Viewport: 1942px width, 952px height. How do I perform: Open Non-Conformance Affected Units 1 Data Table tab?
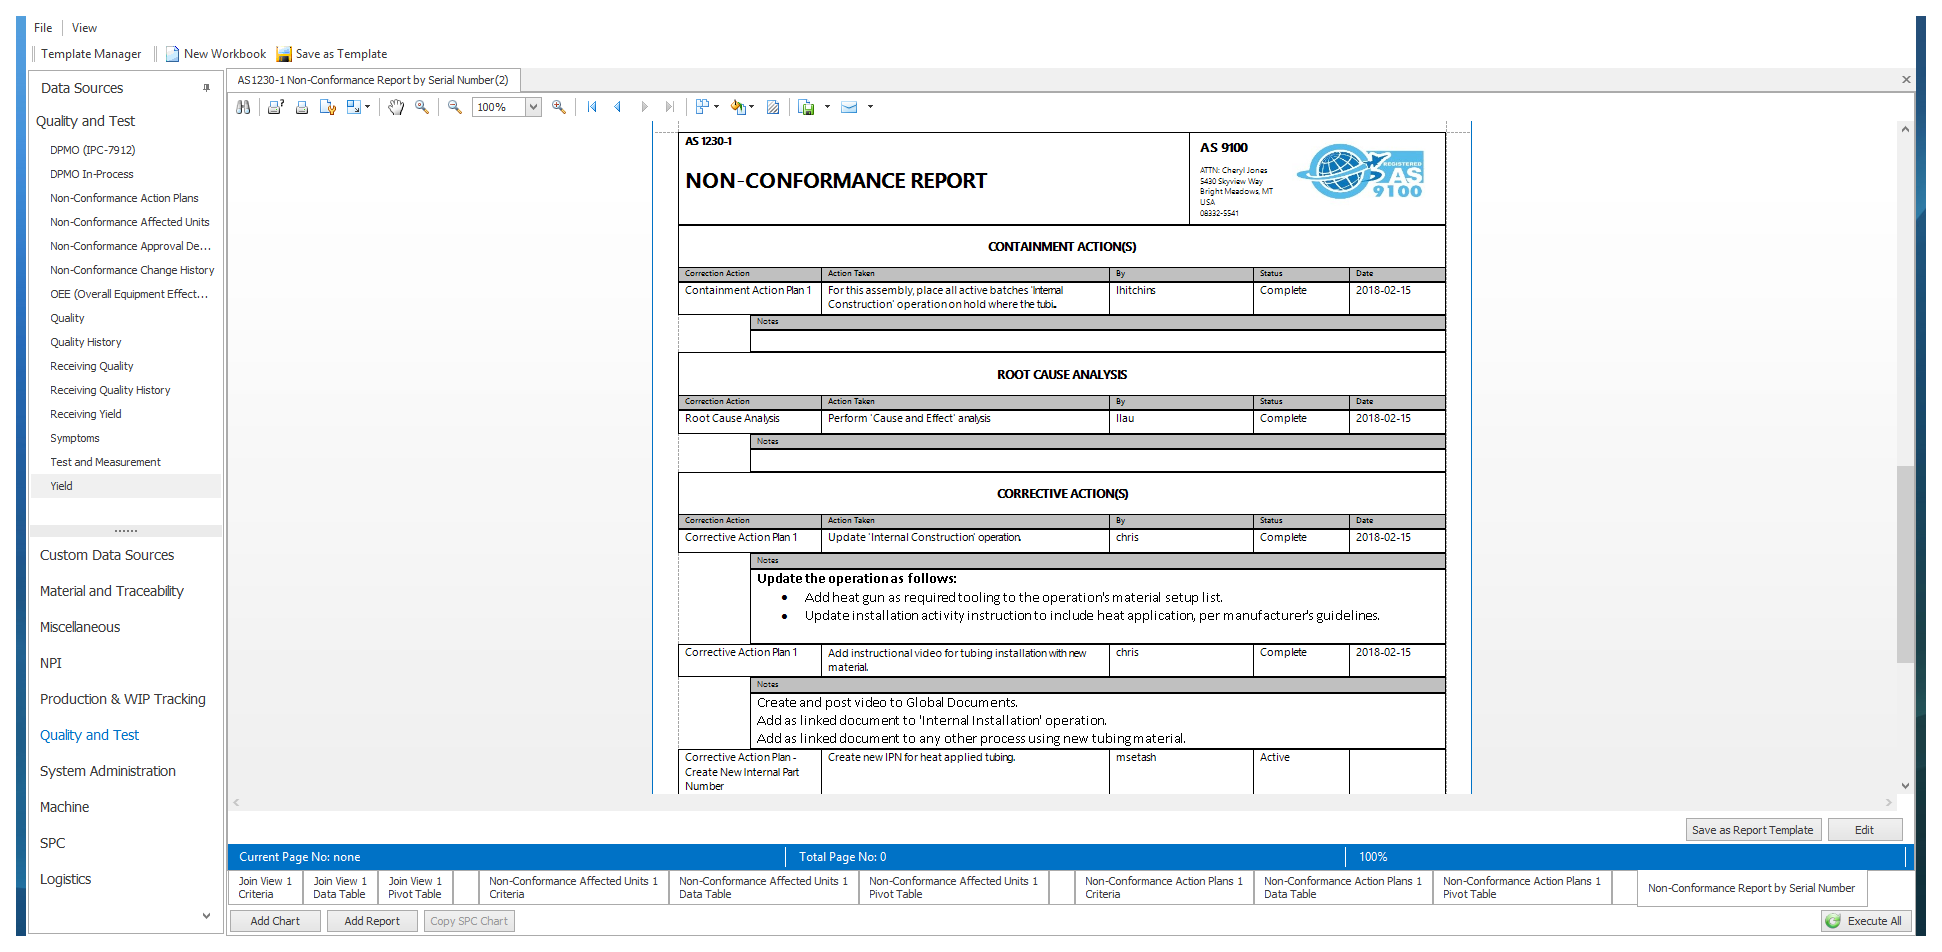tap(763, 888)
